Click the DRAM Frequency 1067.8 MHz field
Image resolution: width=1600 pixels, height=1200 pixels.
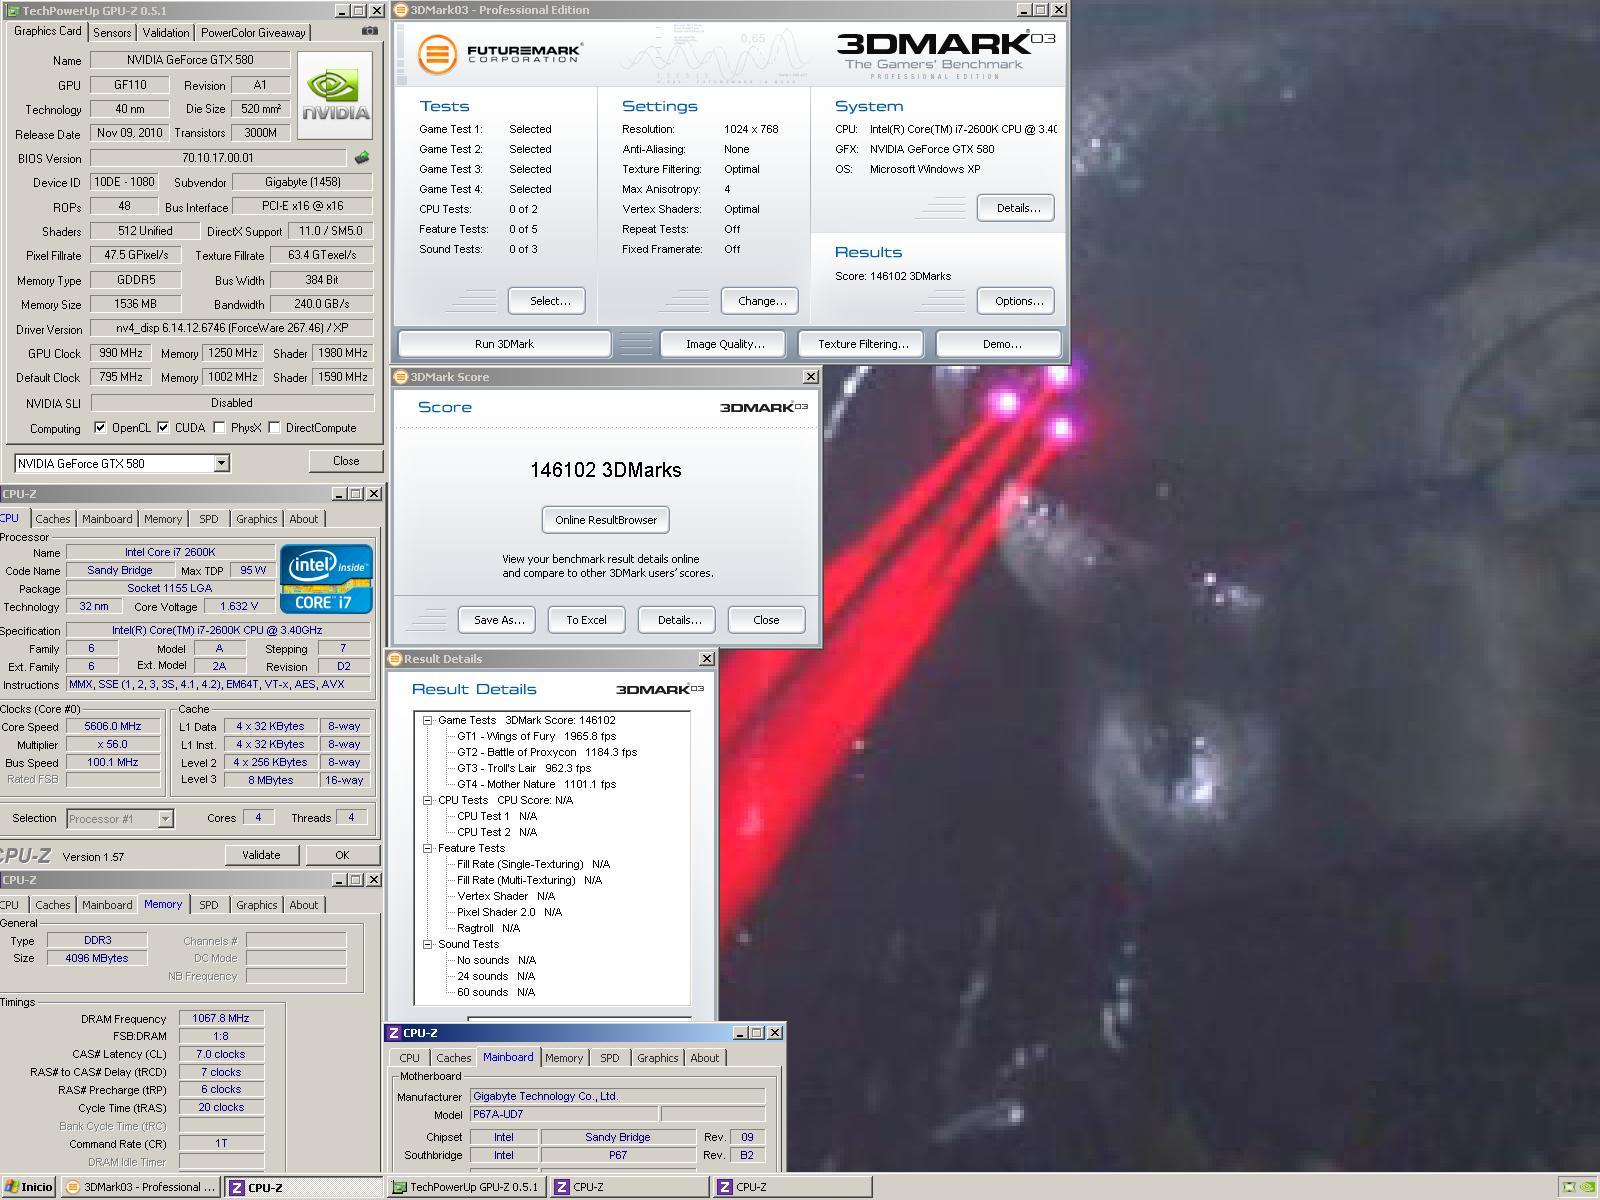(221, 1018)
